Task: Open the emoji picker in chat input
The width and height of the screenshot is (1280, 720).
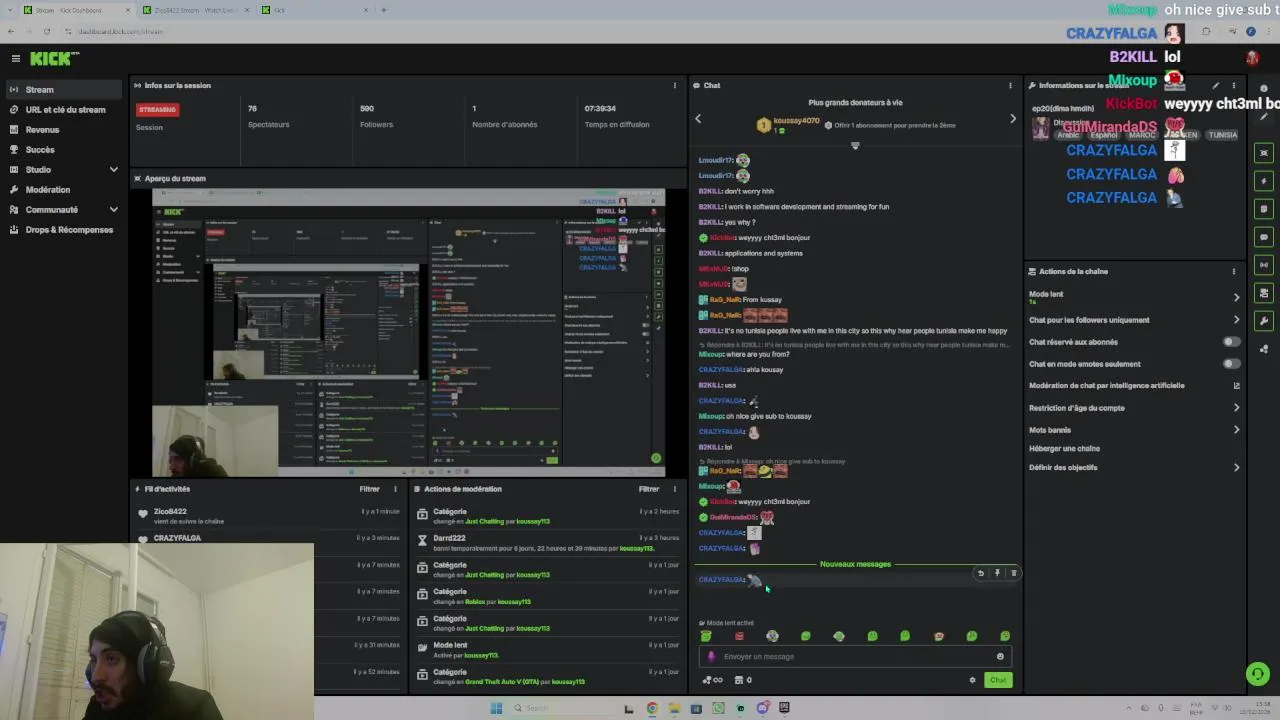Action: tap(1000, 657)
